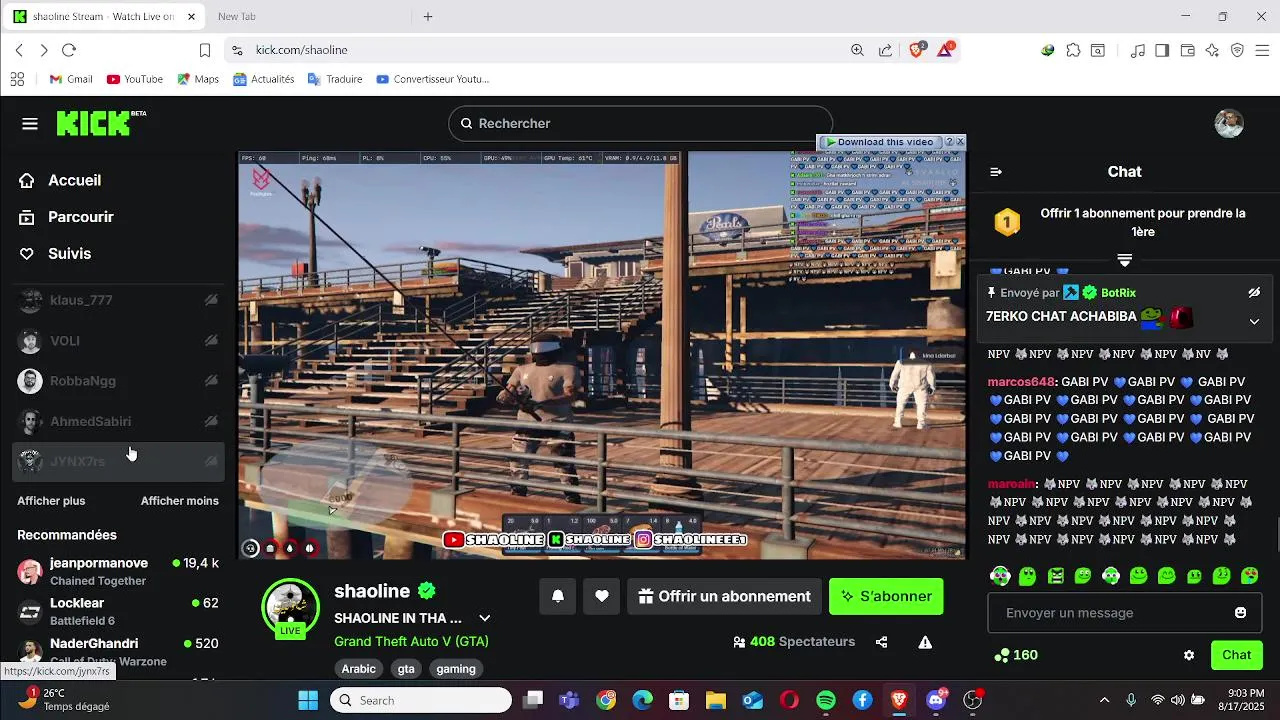Select the gaming tag
1280x720 pixels.
[x=456, y=669]
